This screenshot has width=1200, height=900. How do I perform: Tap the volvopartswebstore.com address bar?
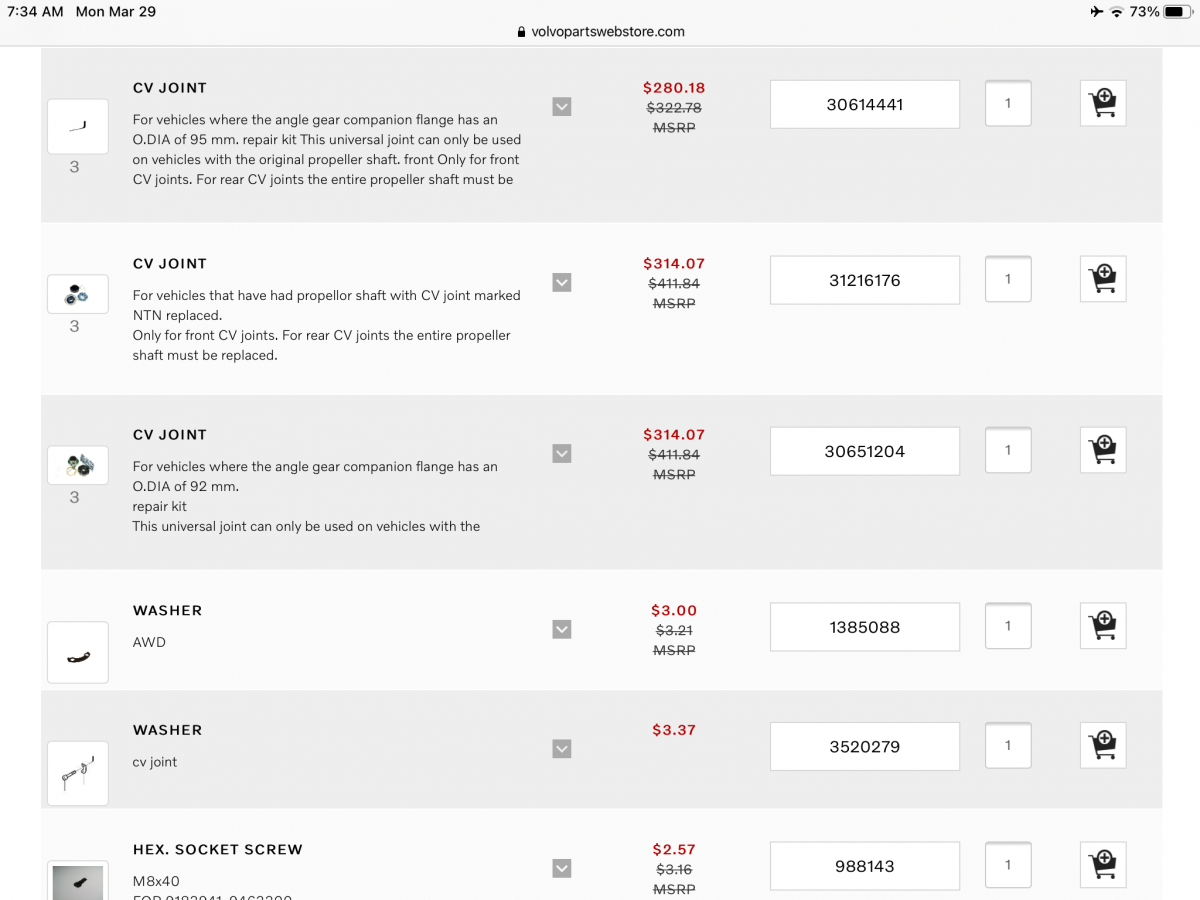pyautogui.click(x=600, y=31)
